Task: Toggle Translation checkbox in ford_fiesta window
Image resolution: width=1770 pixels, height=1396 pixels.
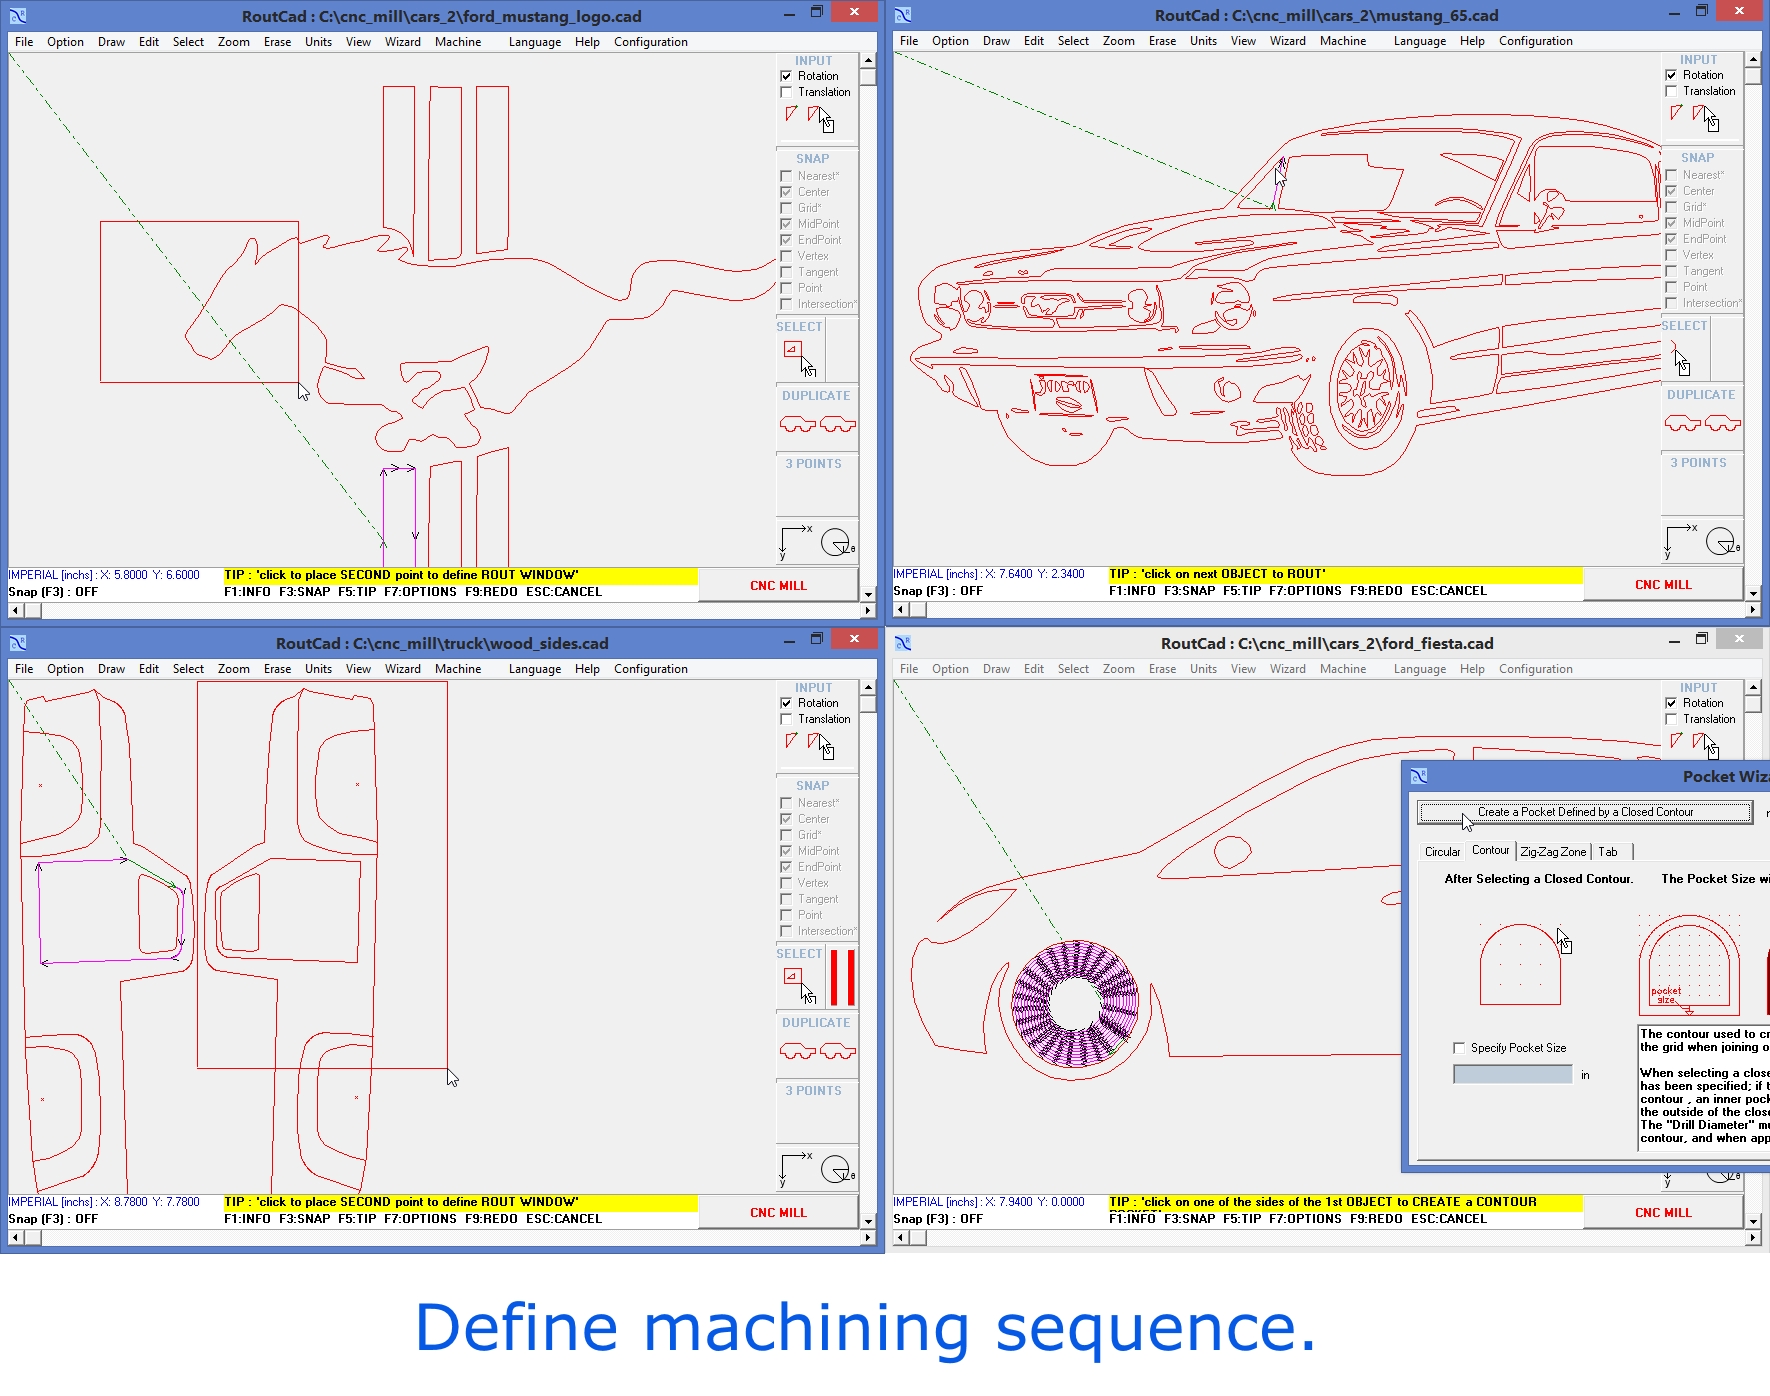Action: point(1671,719)
